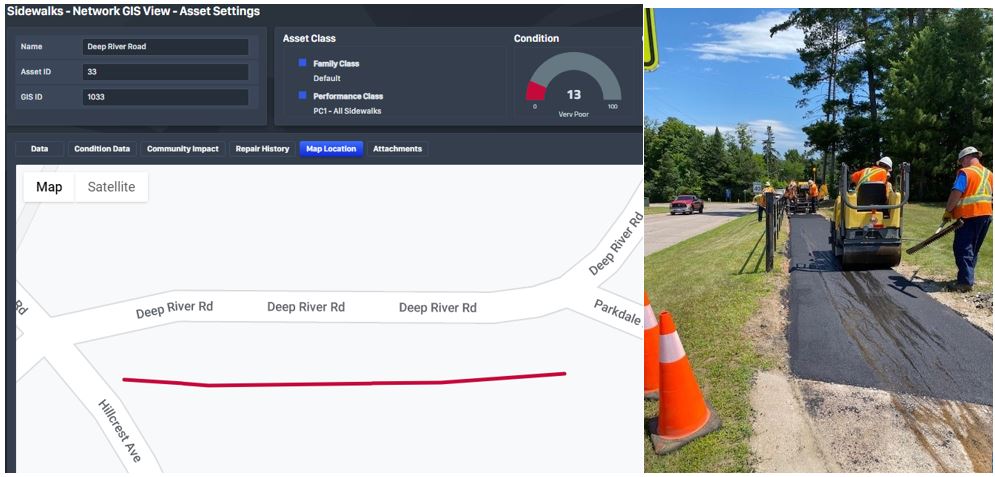Viewport: 995px width, 477px height.
Task: Open the Attachments tab
Action: (x=397, y=148)
